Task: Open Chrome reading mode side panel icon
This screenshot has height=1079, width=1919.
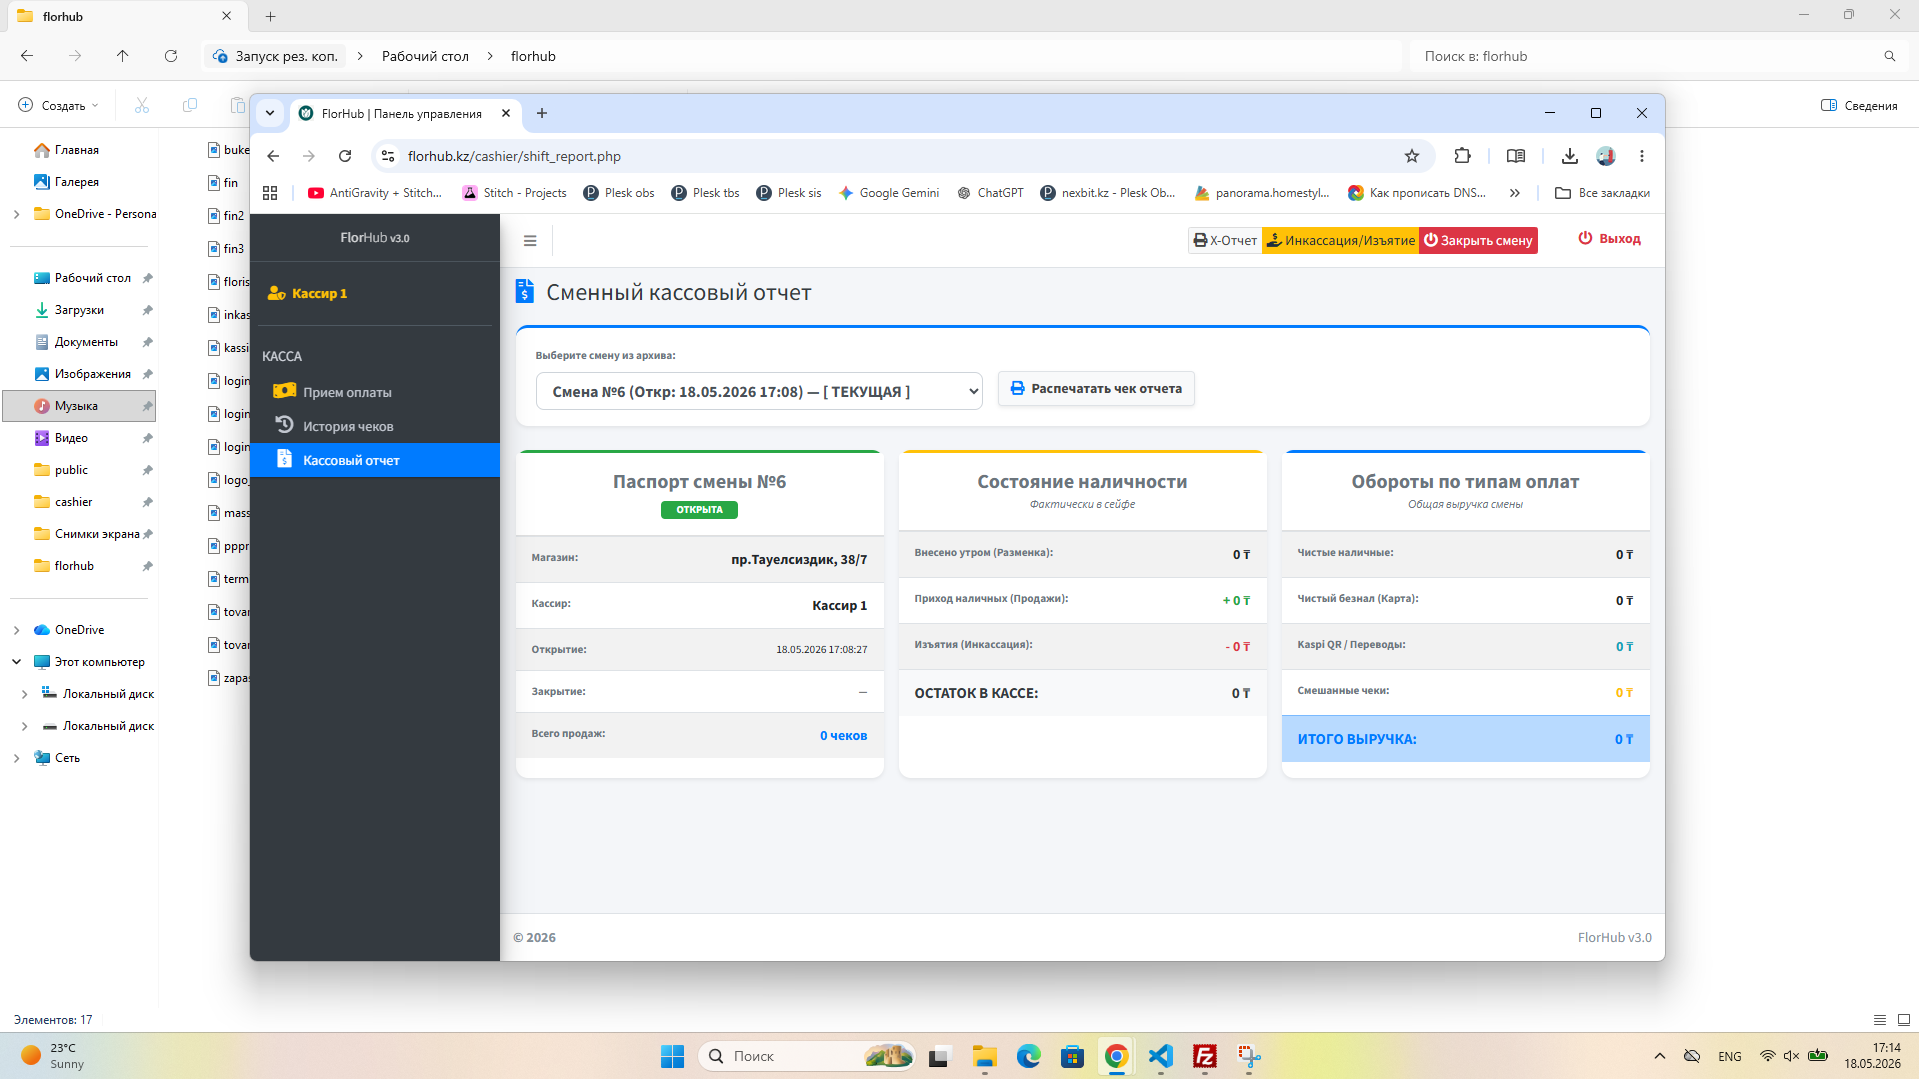Action: (x=1516, y=156)
